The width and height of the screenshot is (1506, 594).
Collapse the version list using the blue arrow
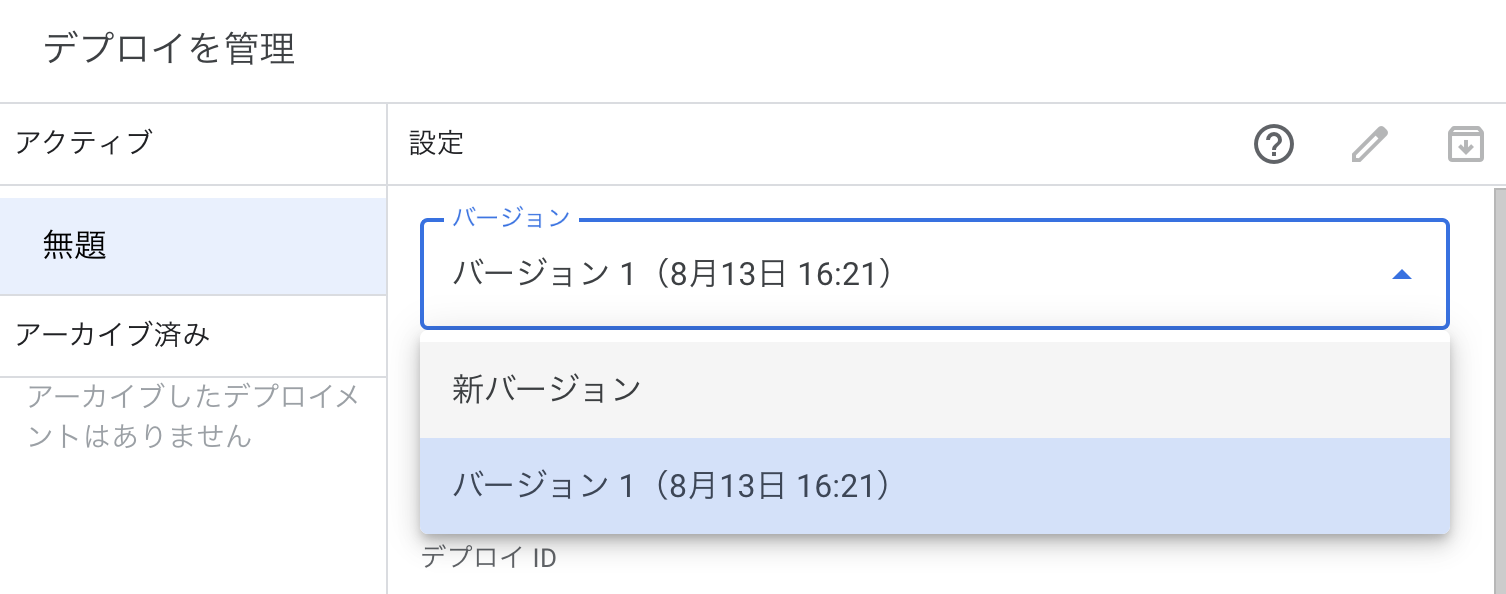point(1402,275)
